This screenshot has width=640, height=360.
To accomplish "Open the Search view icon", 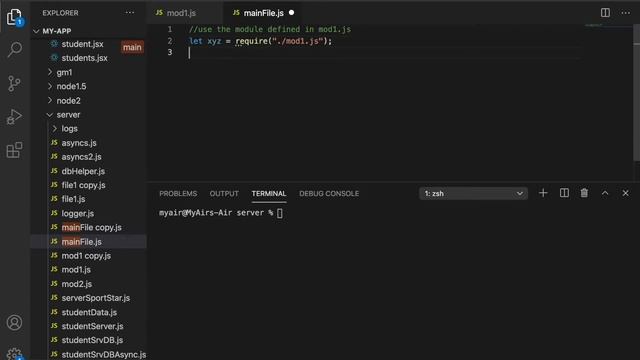I will (15, 50).
